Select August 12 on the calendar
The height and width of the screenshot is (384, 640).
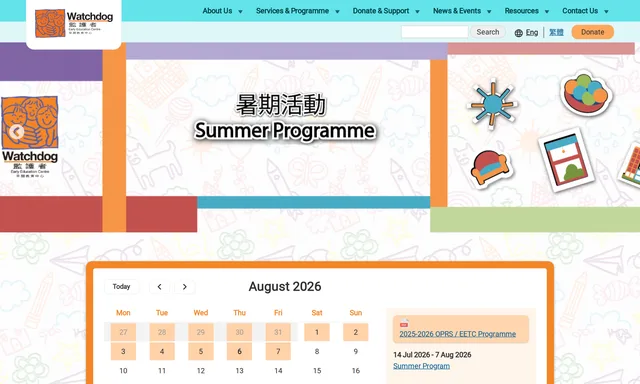click(201, 371)
